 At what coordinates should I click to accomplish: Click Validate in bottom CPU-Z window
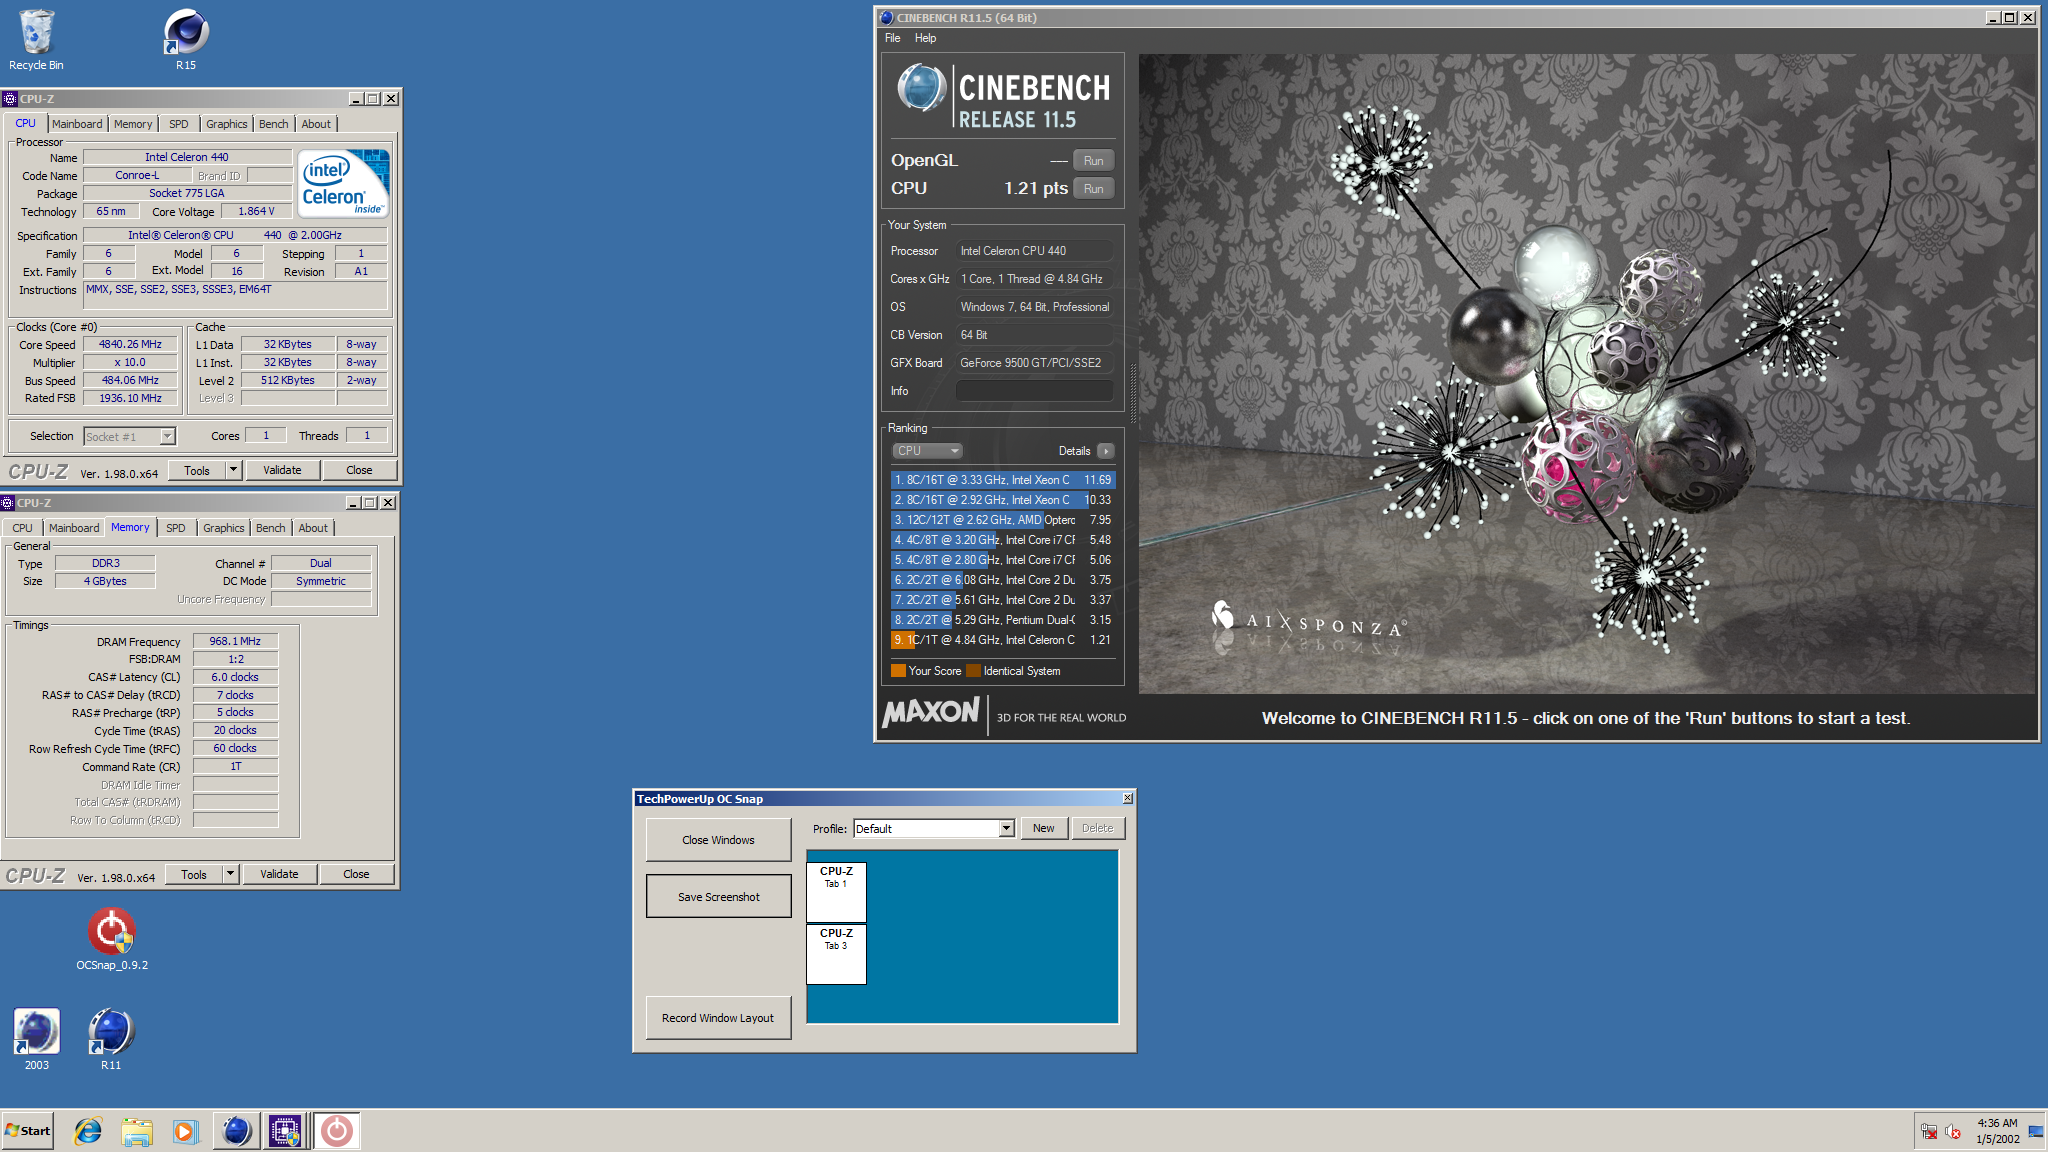coord(279,874)
